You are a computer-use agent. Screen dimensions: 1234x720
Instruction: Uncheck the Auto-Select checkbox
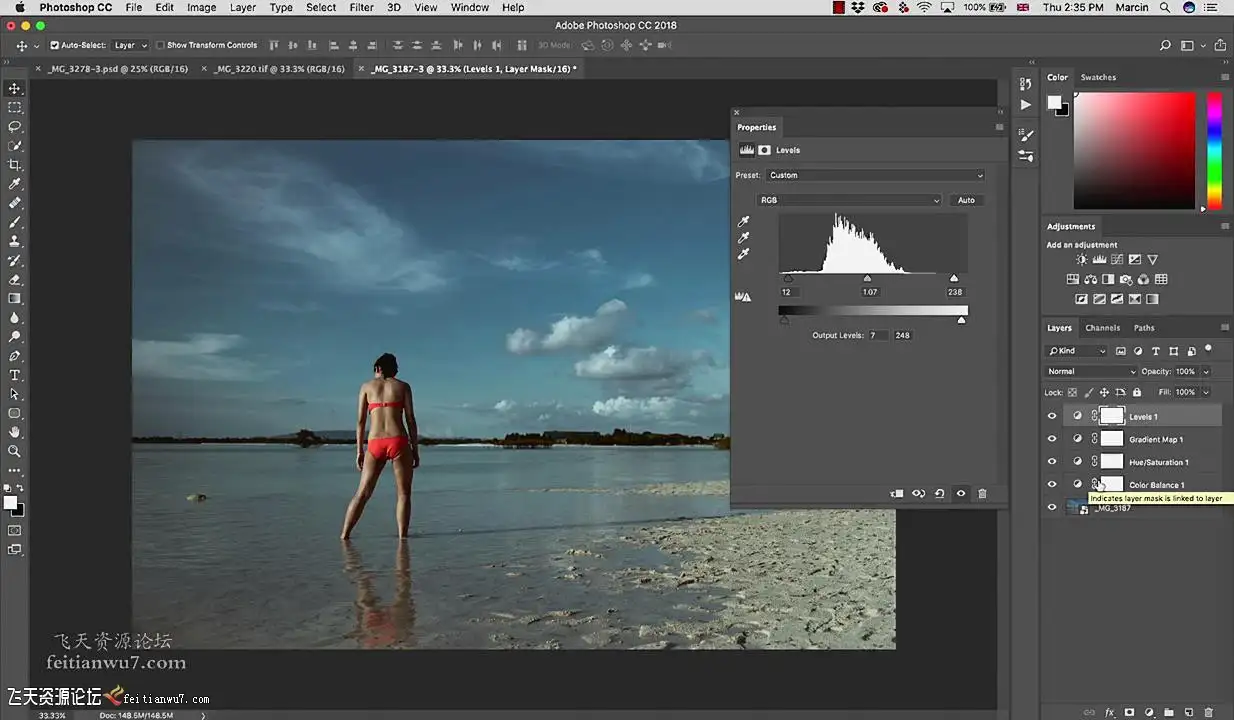(x=55, y=45)
